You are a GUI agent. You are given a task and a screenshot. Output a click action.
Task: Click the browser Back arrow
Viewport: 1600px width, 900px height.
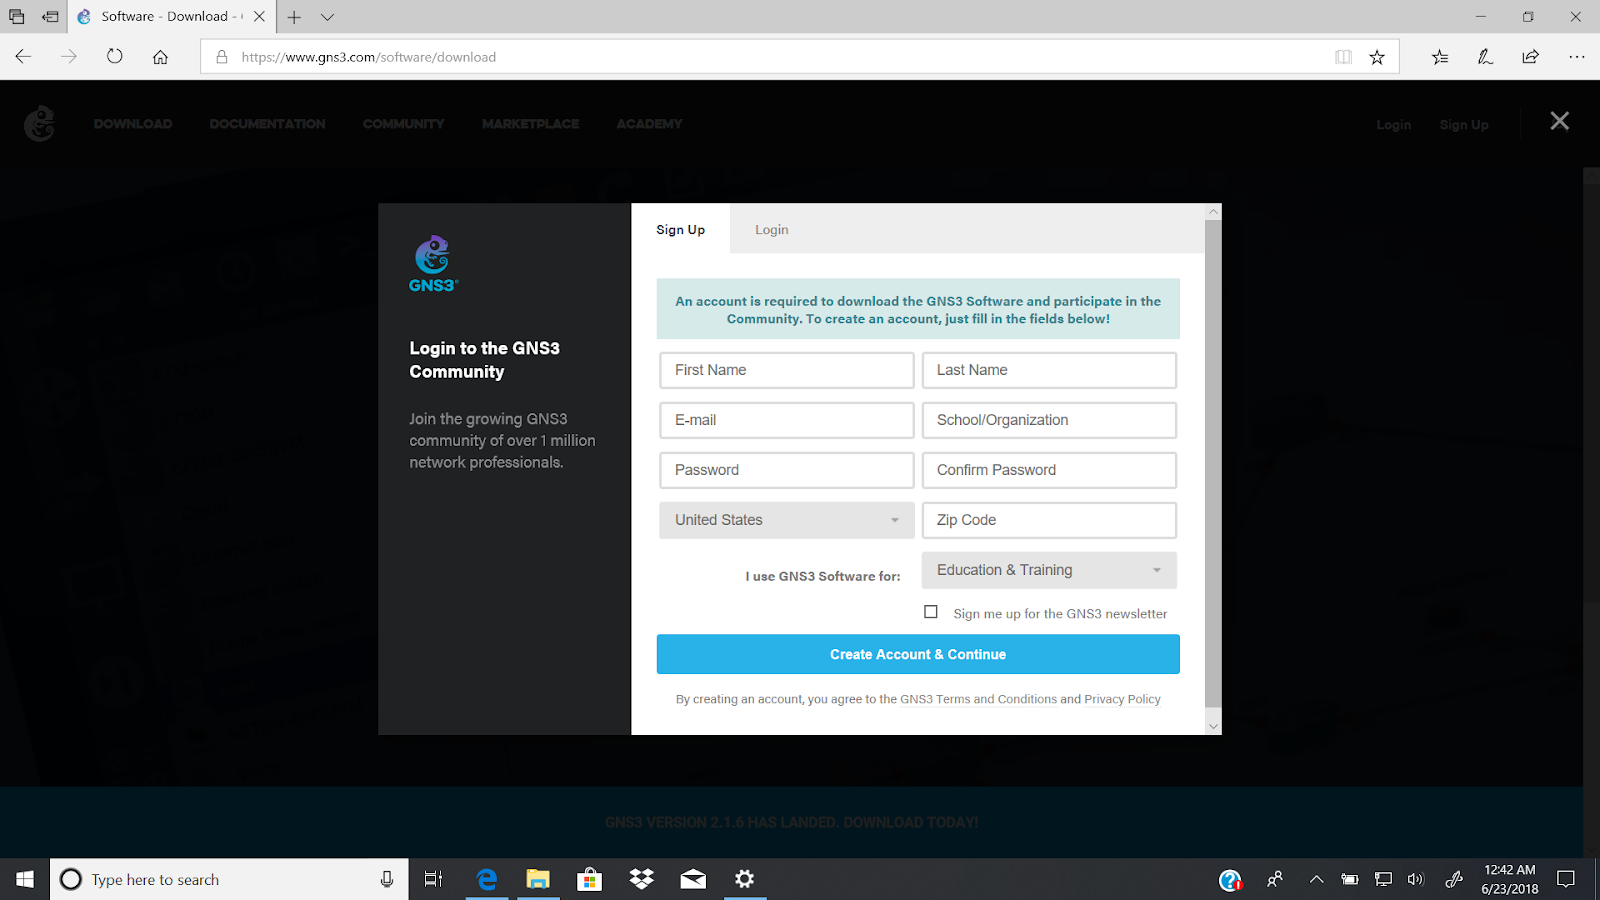coord(23,57)
